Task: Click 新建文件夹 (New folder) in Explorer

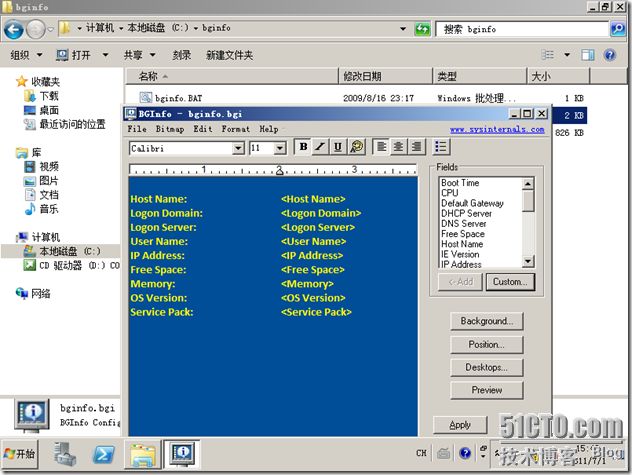Action: pos(229,55)
